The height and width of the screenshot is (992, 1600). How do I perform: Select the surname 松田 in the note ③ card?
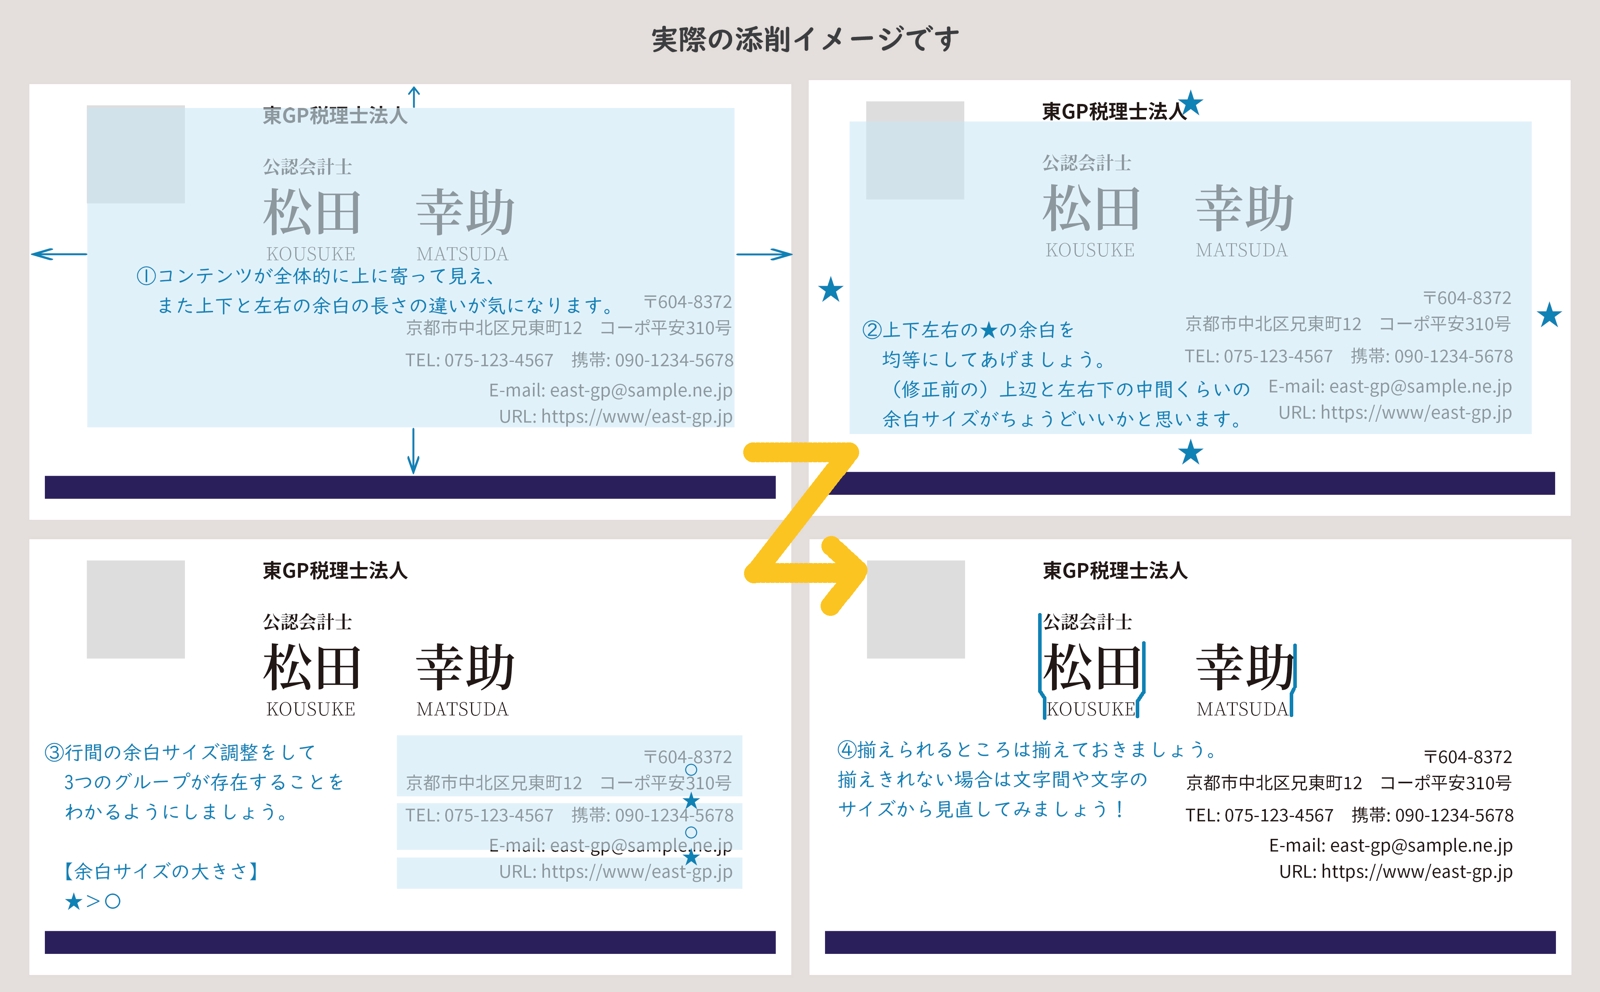312,667
